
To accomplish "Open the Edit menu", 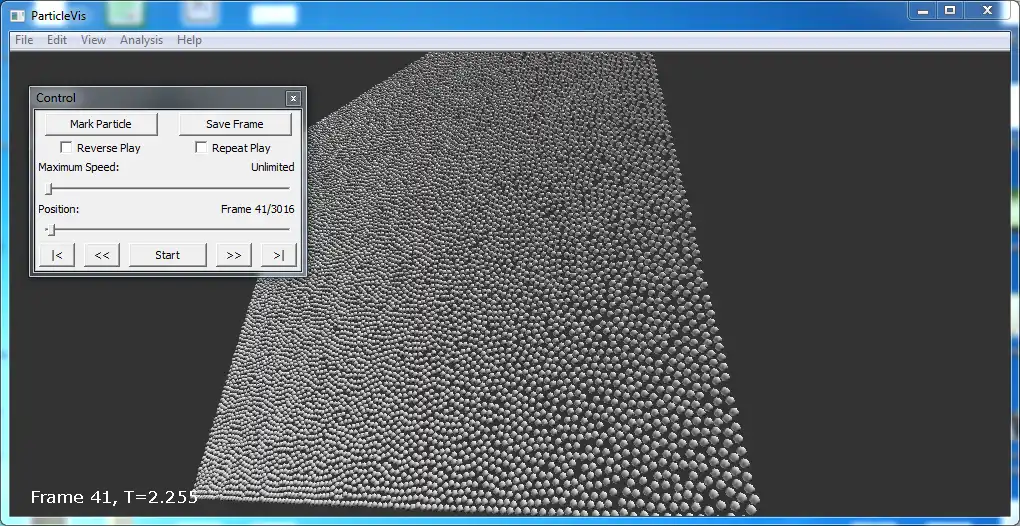I will (x=57, y=40).
